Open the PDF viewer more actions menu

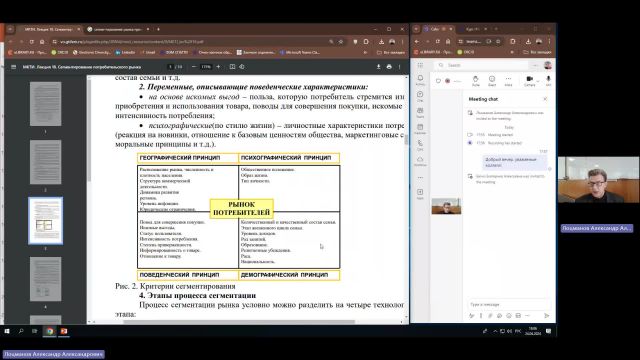tap(400, 67)
